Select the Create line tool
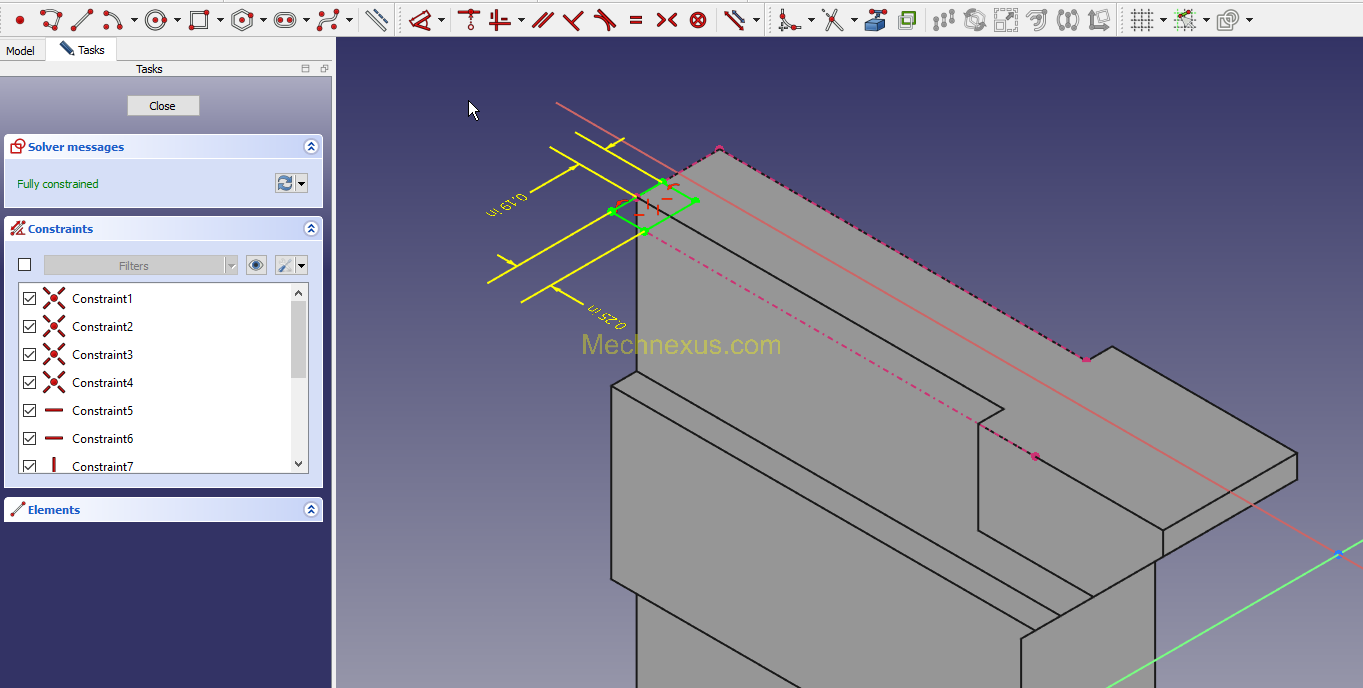The image size is (1363, 688). tap(82, 19)
